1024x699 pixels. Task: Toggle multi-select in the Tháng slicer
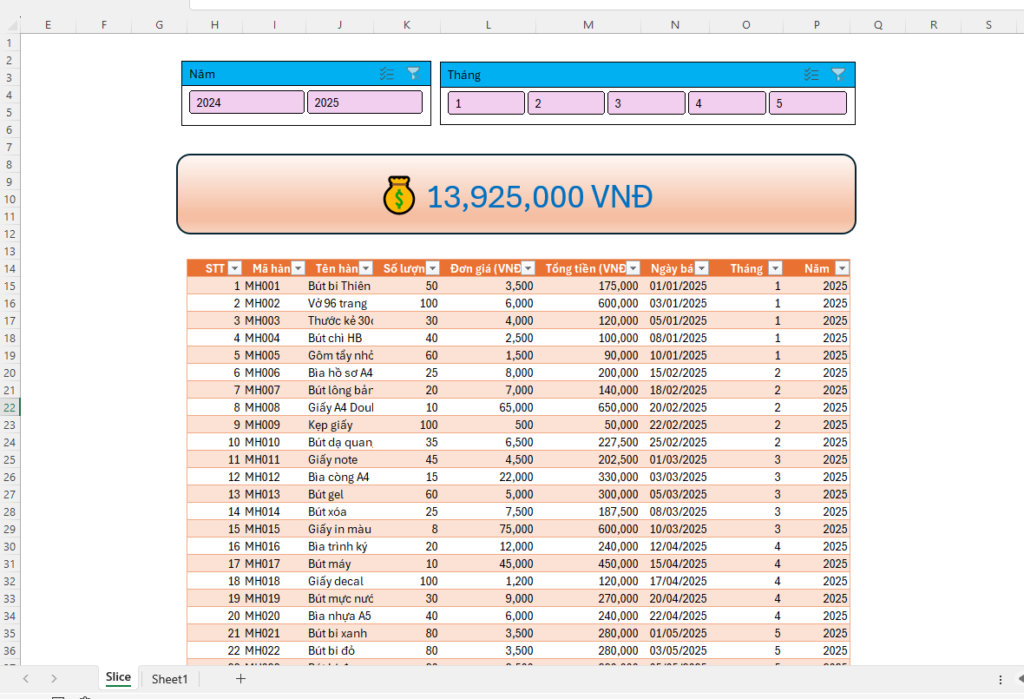(x=811, y=75)
